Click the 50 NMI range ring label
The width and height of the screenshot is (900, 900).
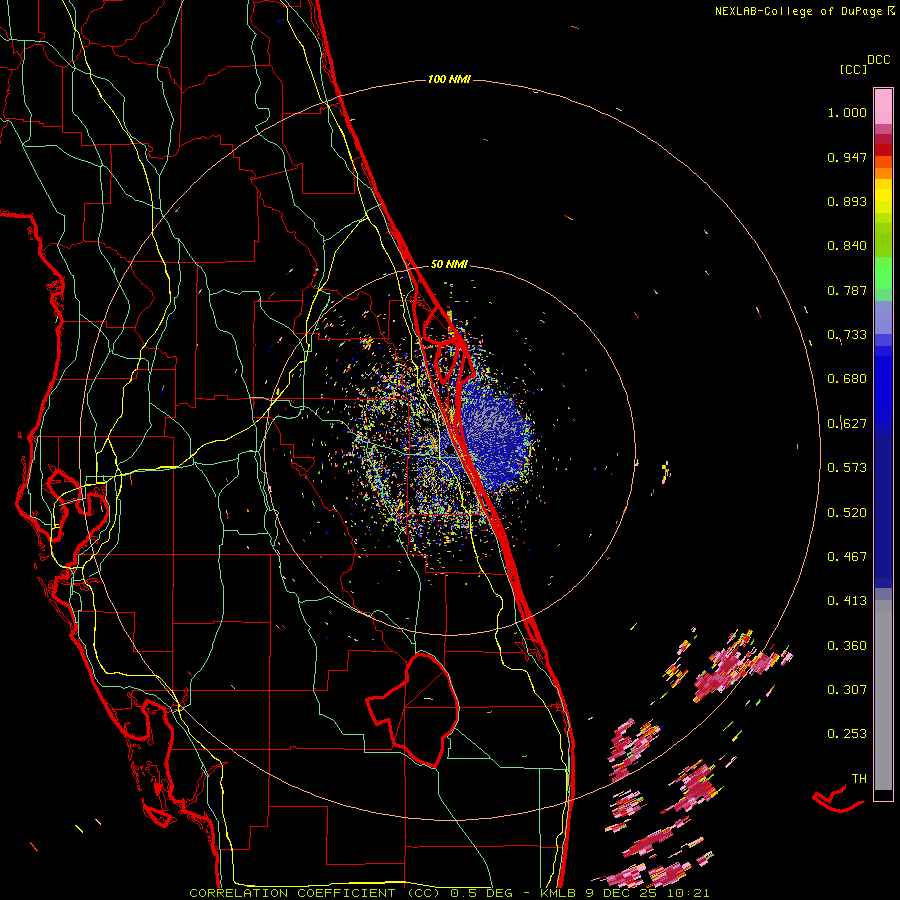449,264
